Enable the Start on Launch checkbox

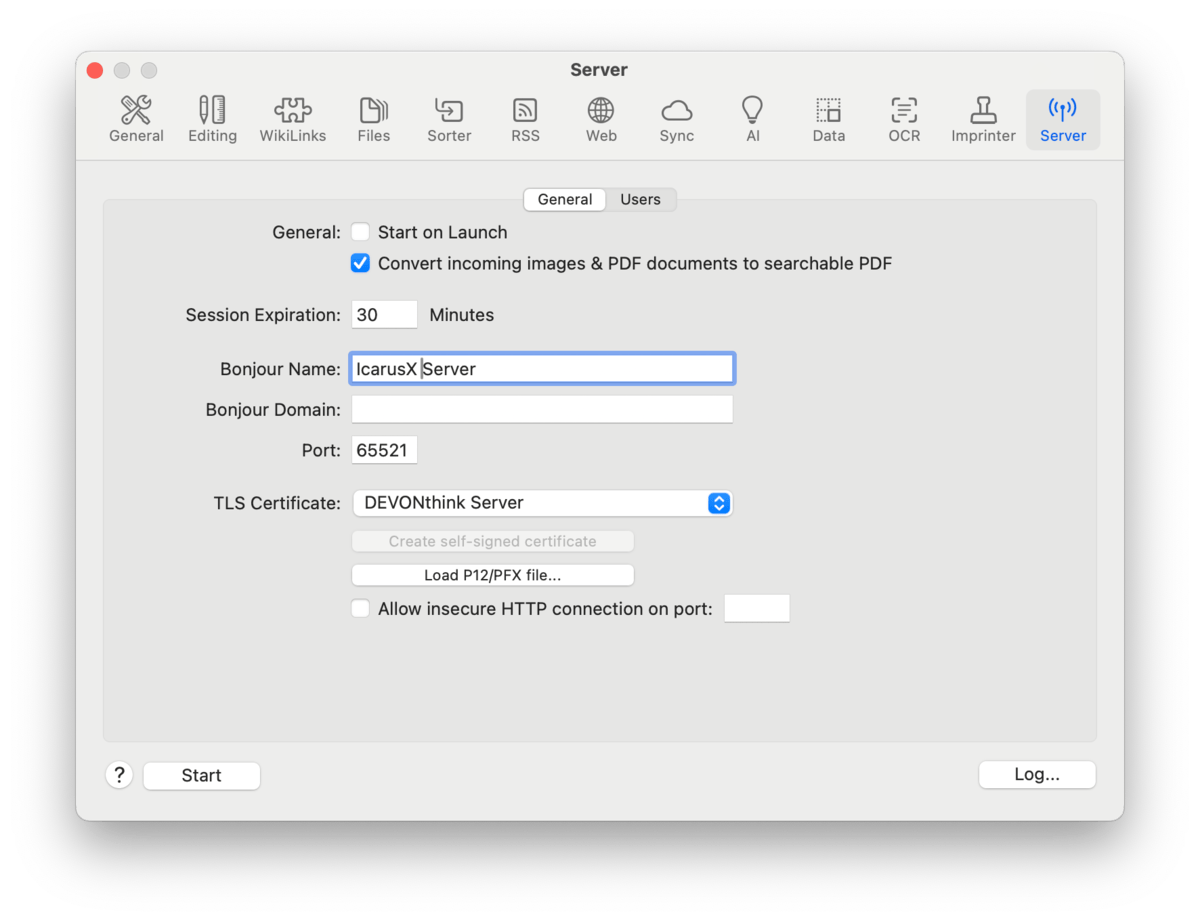click(361, 233)
